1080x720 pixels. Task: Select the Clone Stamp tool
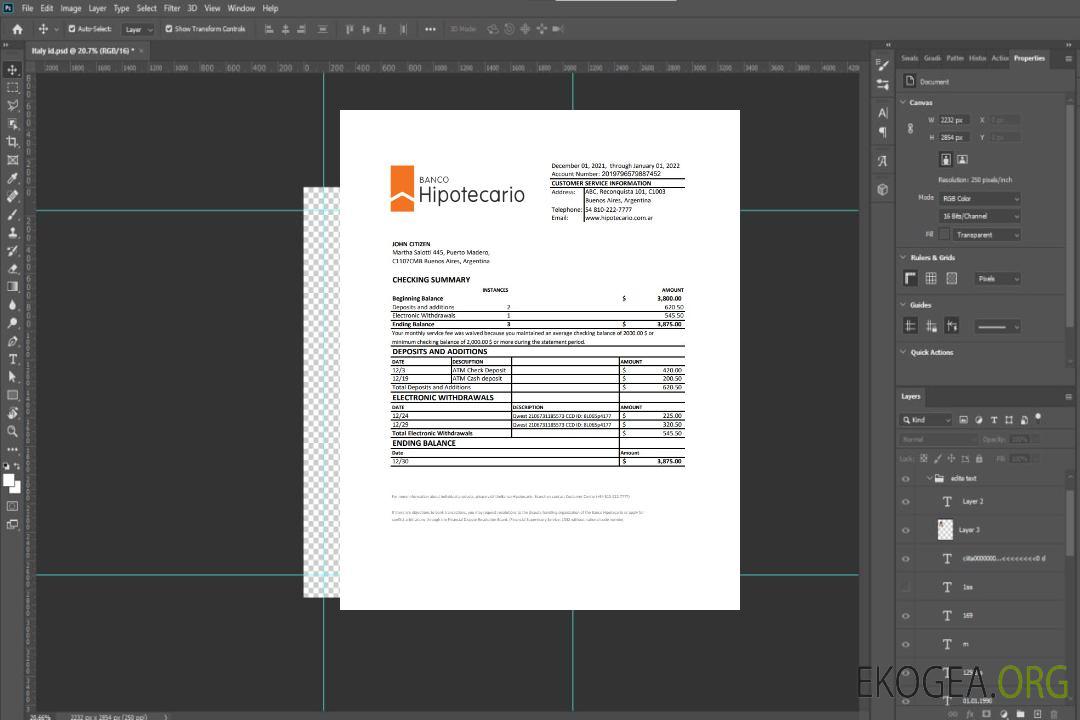point(13,233)
